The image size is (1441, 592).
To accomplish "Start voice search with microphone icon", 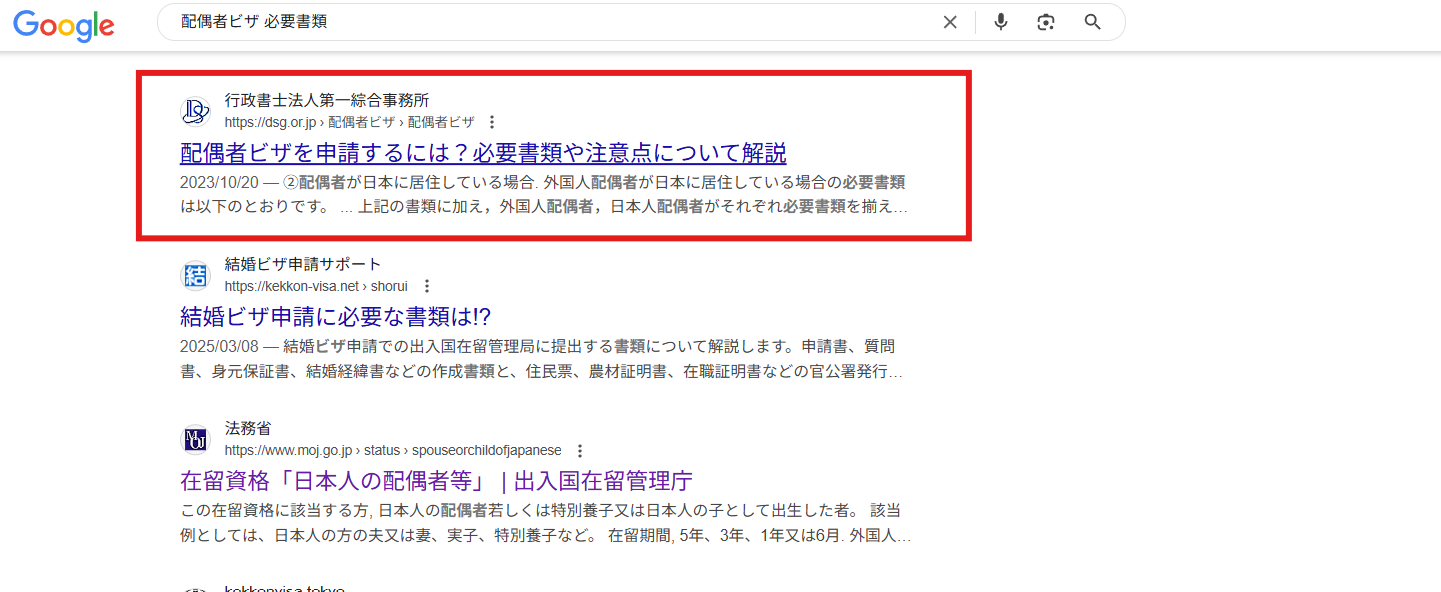I will coord(1001,22).
